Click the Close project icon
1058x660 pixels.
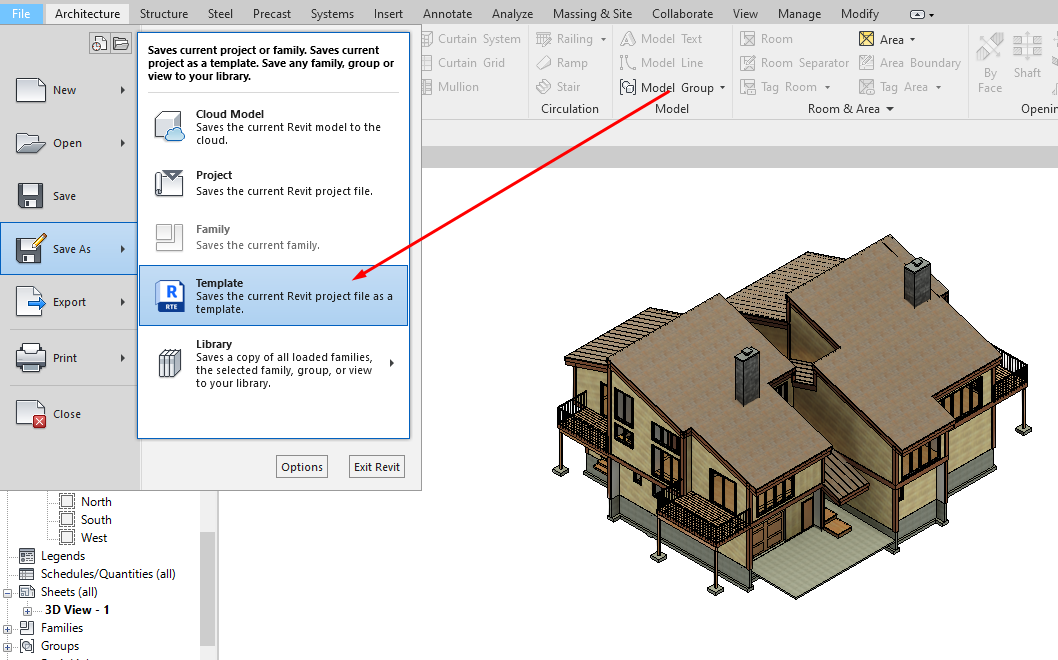(31, 413)
